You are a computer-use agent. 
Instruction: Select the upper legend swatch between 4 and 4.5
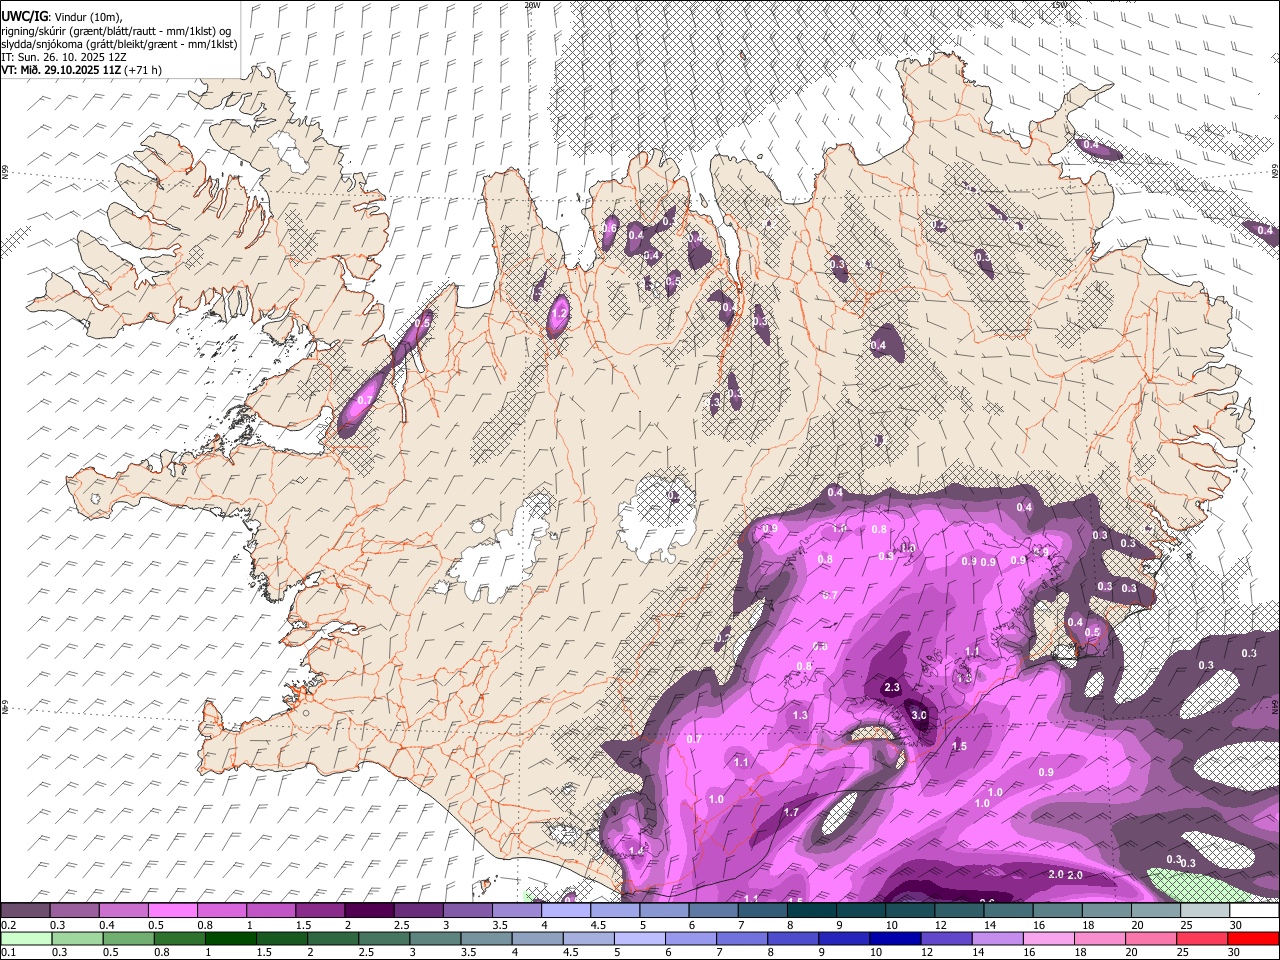[564, 911]
